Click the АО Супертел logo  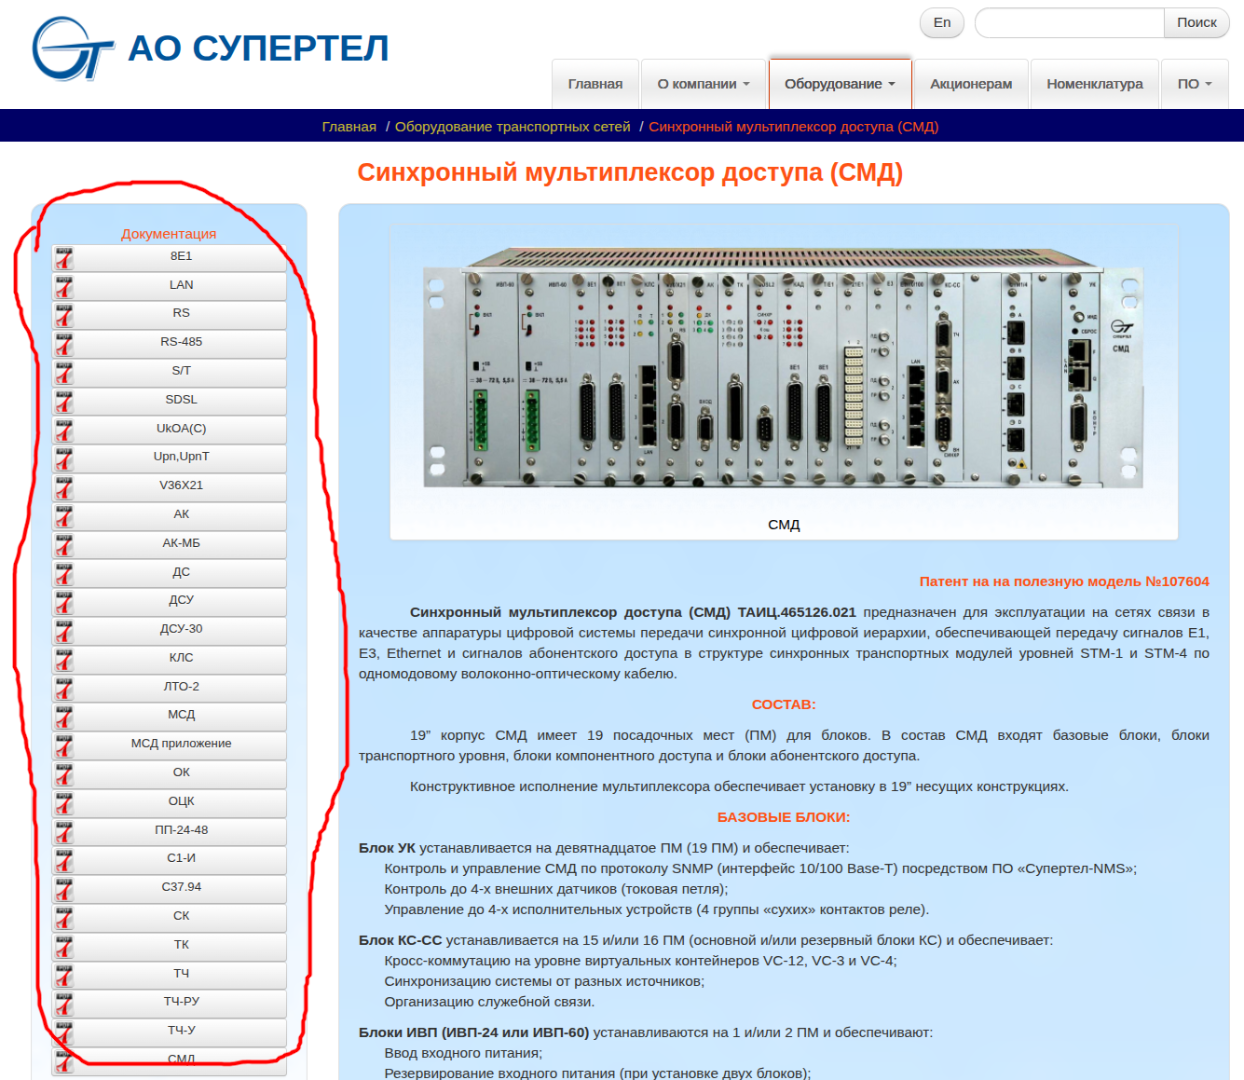pos(210,48)
